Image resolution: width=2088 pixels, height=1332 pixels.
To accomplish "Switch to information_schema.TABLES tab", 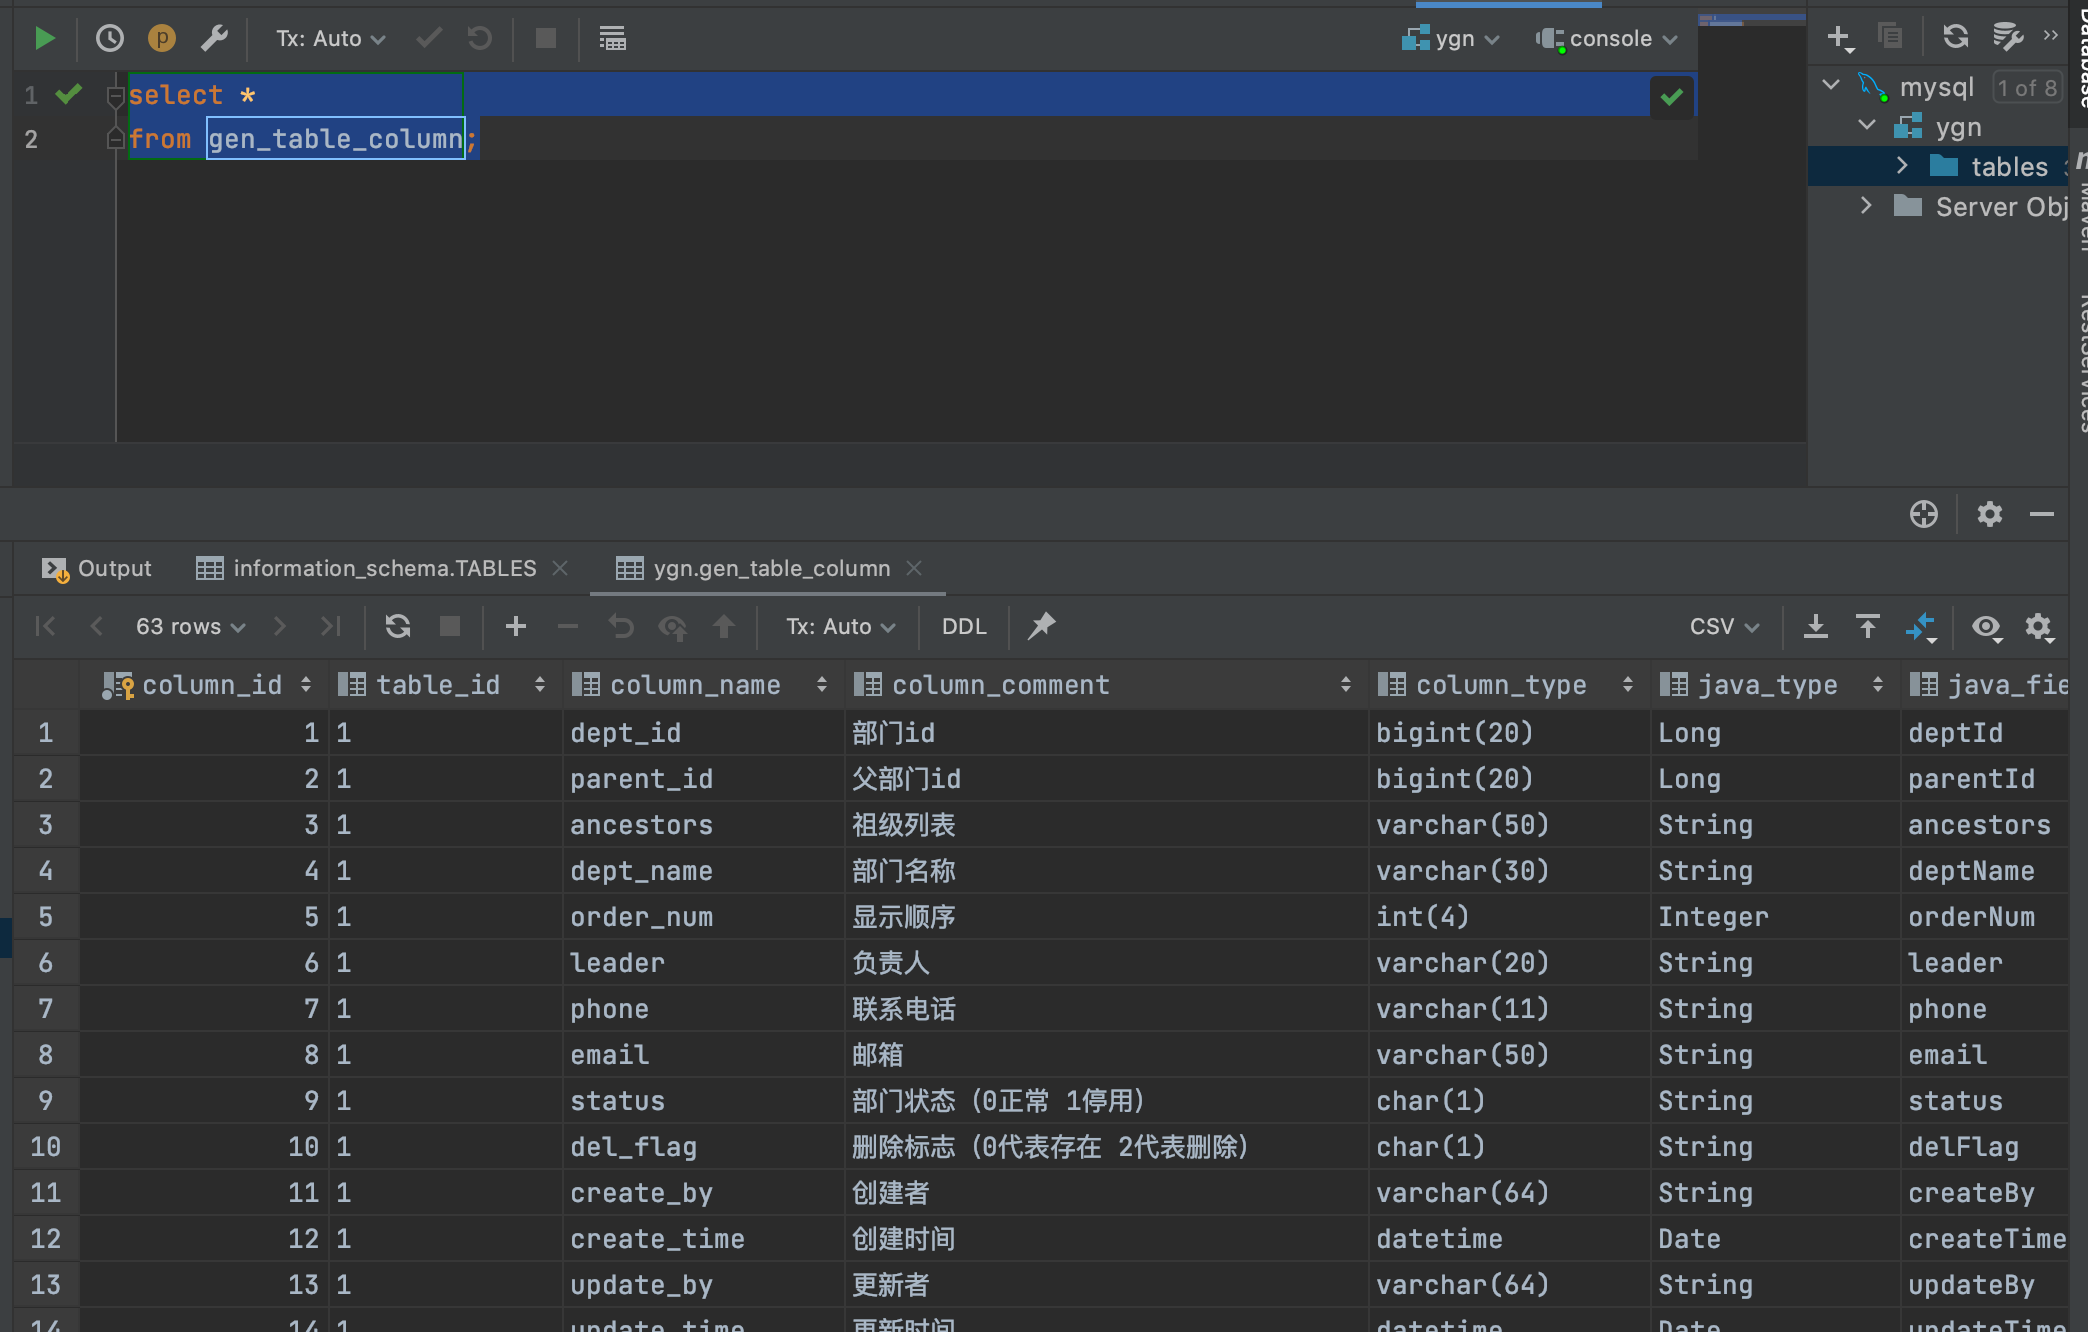I will tap(366, 568).
